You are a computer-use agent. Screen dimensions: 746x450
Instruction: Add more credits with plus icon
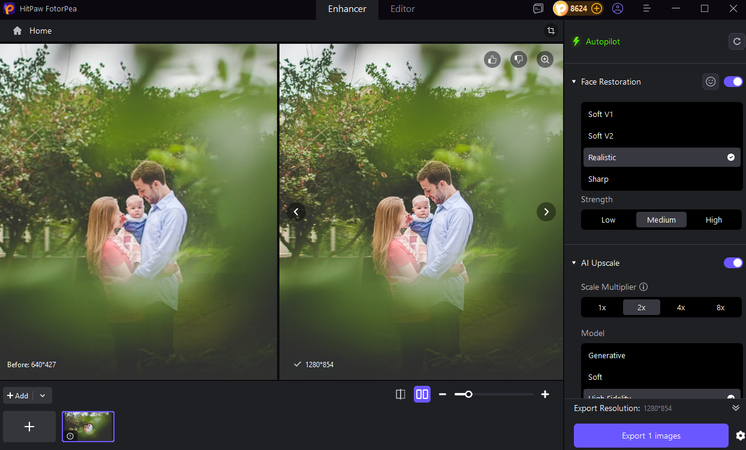597,9
